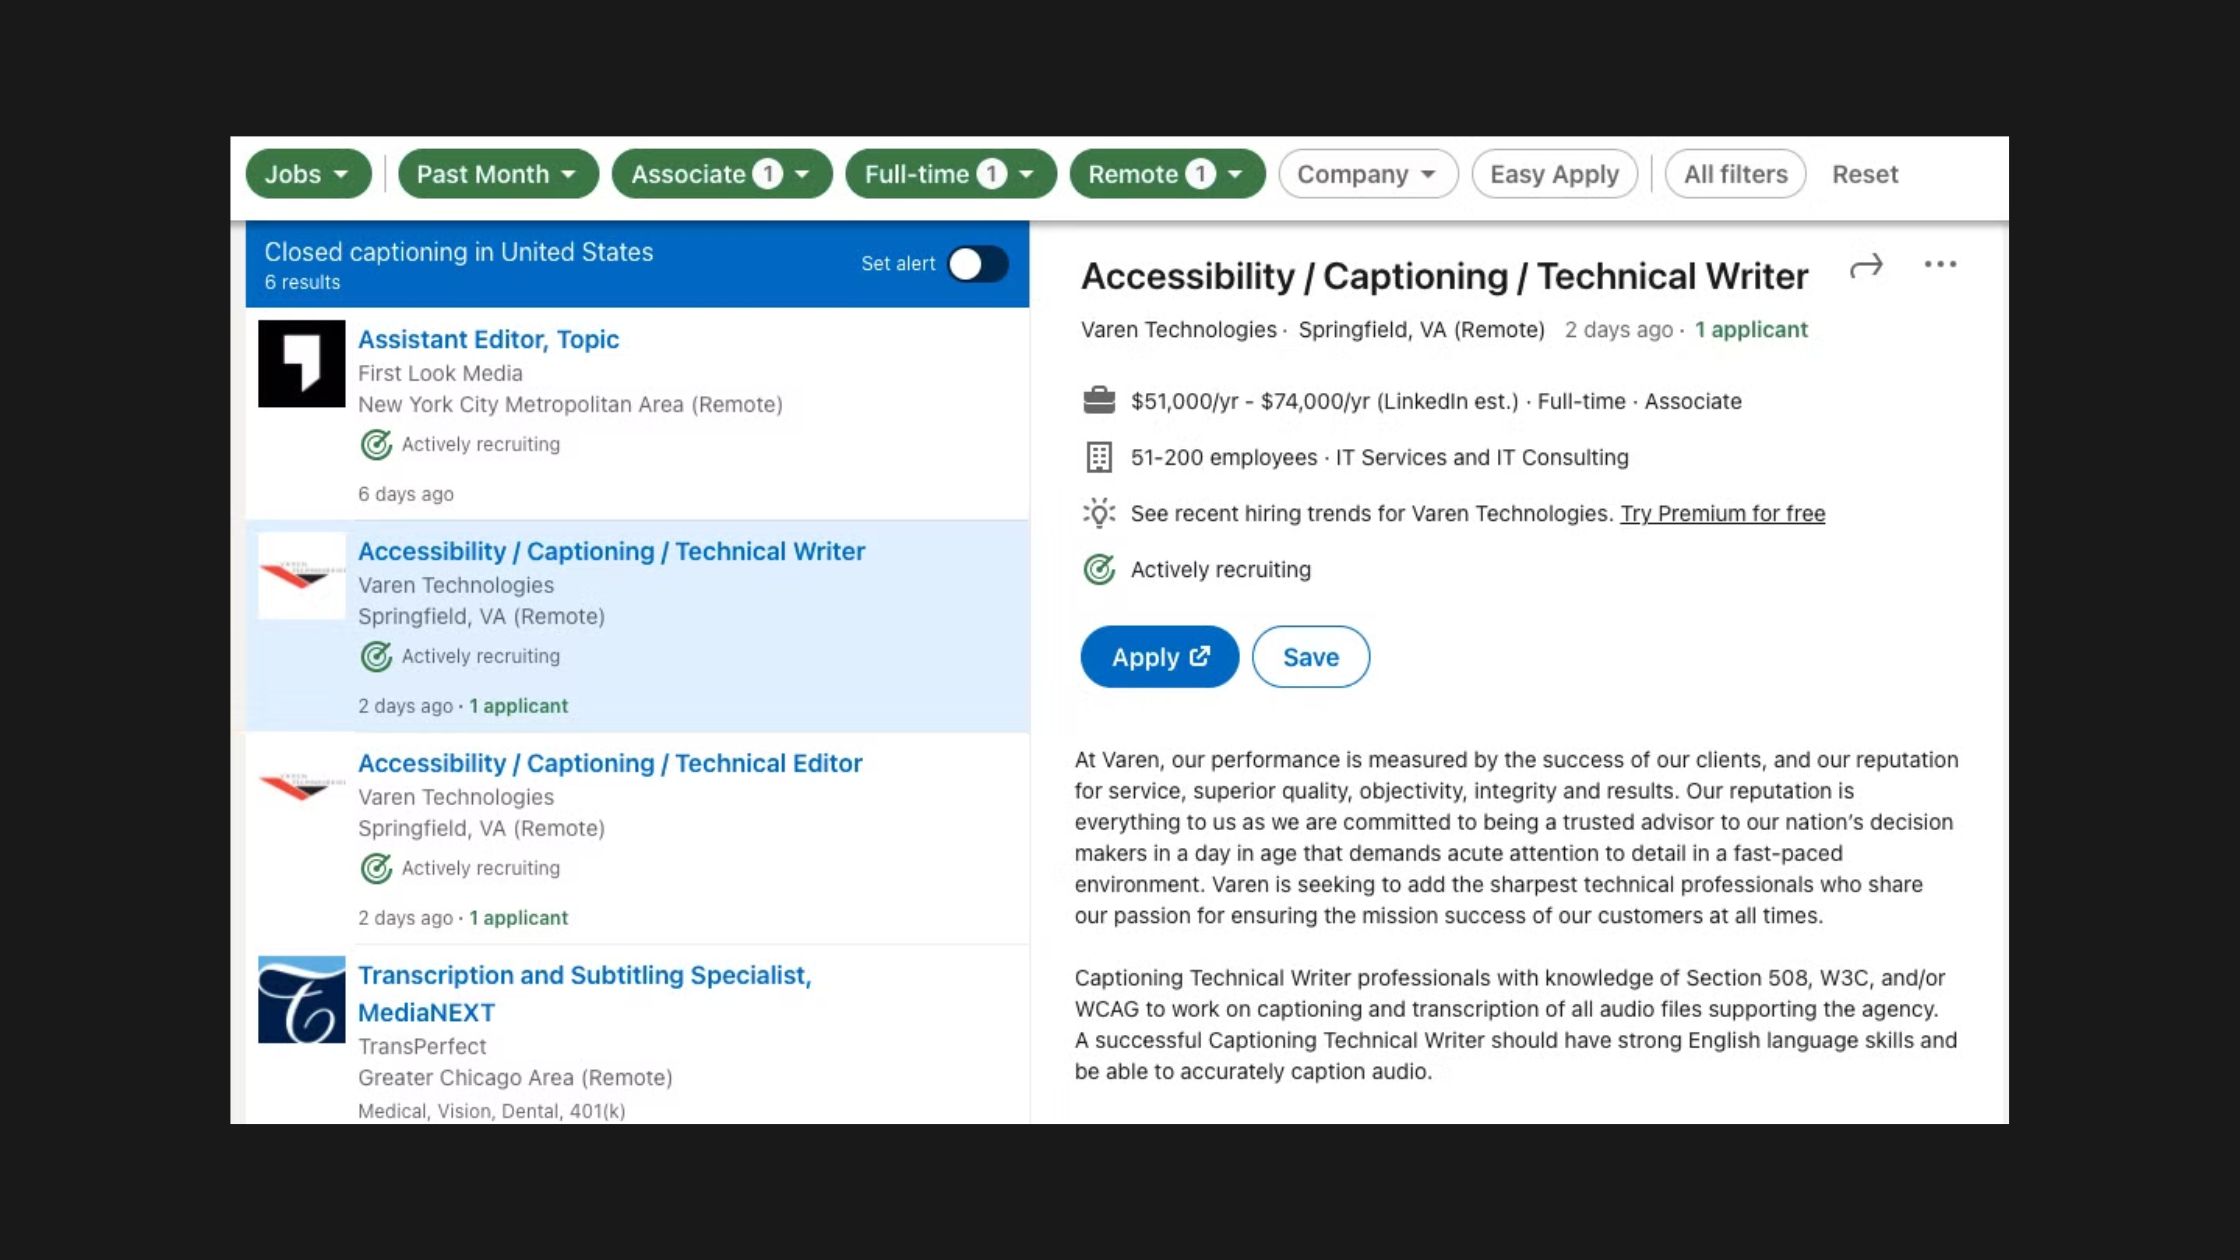Click the actively recruiting target icon in details
2240x1260 pixels.
click(1099, 570)
